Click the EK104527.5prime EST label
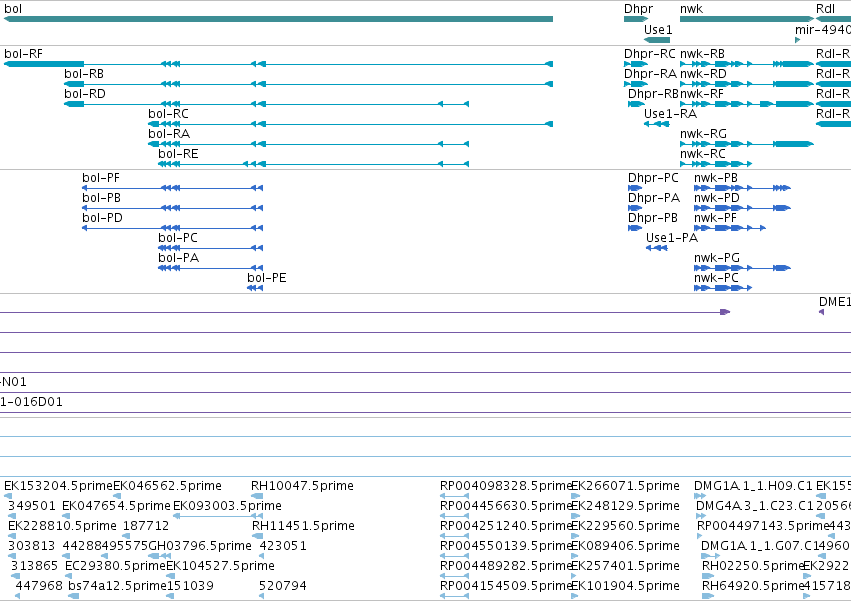The height and width of the screenshot is (601, 851). [x=220, y=566]
